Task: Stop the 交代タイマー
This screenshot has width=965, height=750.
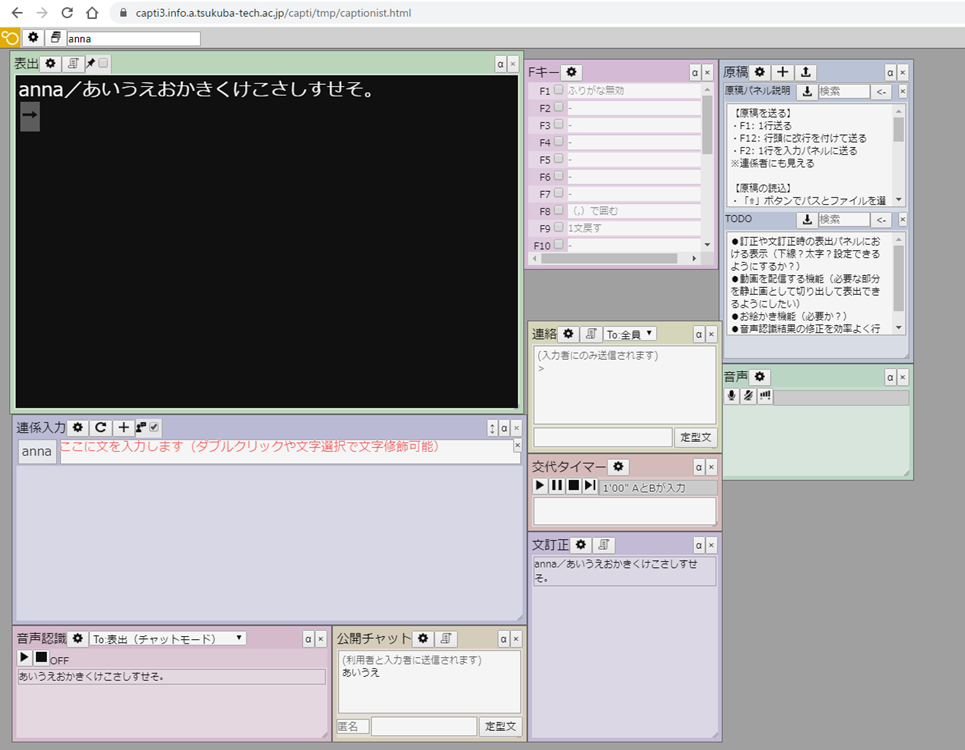Action: [573, 485]
